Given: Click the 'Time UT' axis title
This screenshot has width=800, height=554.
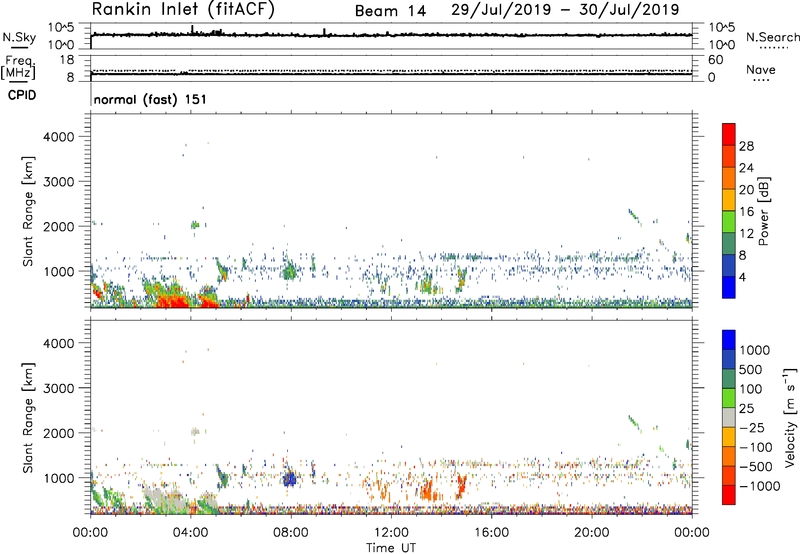Looking at the screenshot, I should pyautogui.click(x=391, y=548).
